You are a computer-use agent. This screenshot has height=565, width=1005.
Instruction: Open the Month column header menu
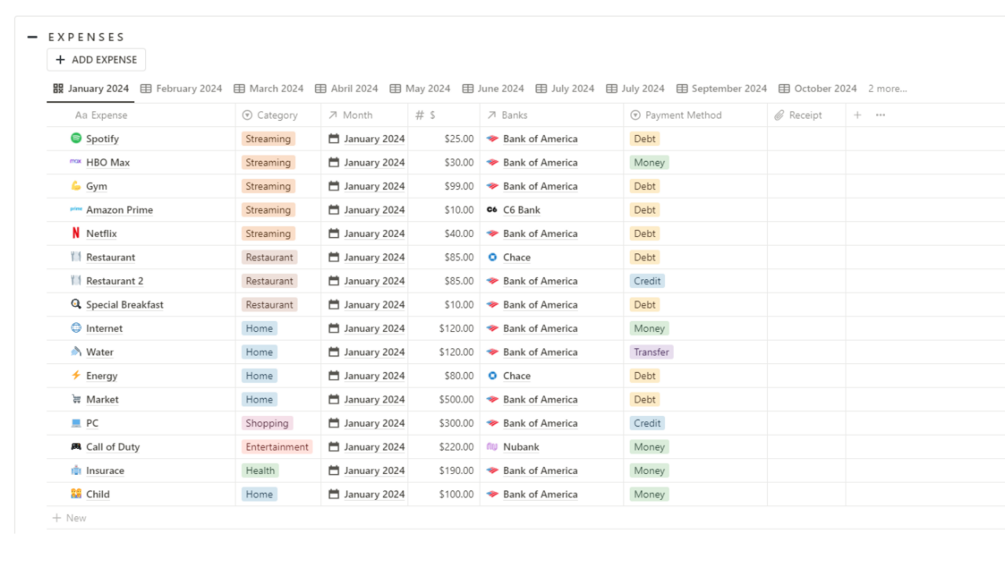coord(350,115)
